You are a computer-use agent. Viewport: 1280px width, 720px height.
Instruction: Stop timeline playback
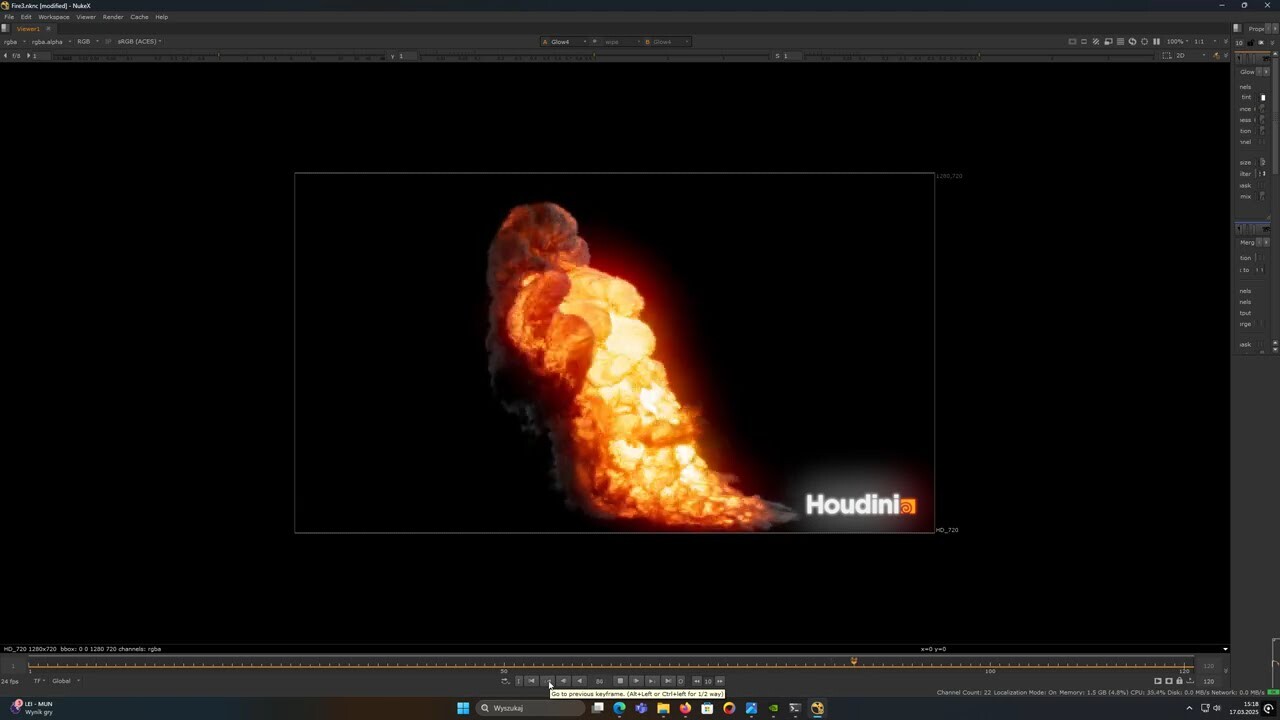[x=620, y=681]
